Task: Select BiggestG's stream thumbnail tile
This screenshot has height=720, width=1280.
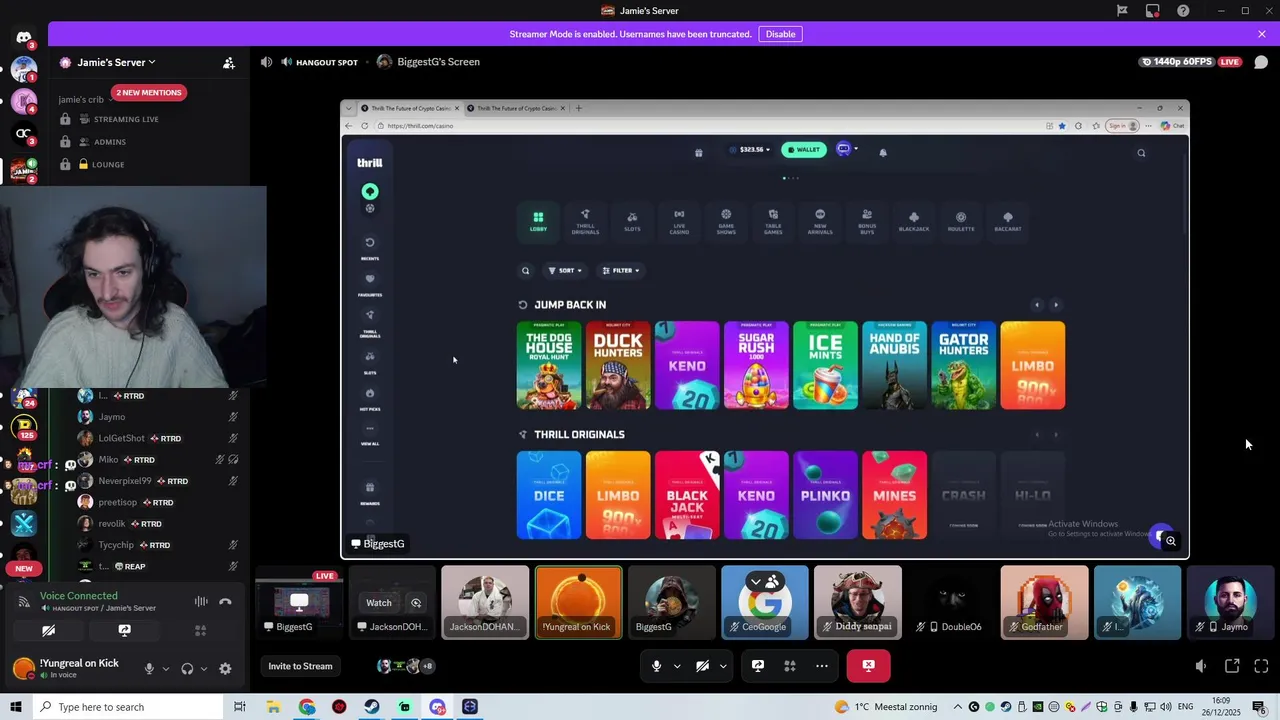Action: [299, 603]
